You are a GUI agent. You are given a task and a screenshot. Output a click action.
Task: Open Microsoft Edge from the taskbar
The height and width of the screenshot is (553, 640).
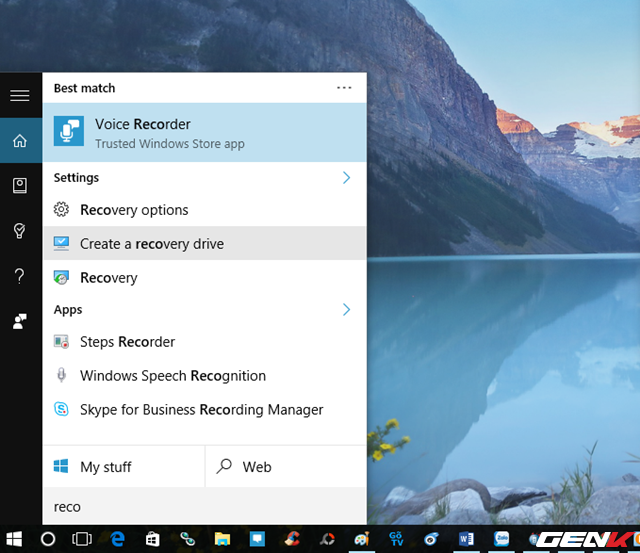coord(117,539)
